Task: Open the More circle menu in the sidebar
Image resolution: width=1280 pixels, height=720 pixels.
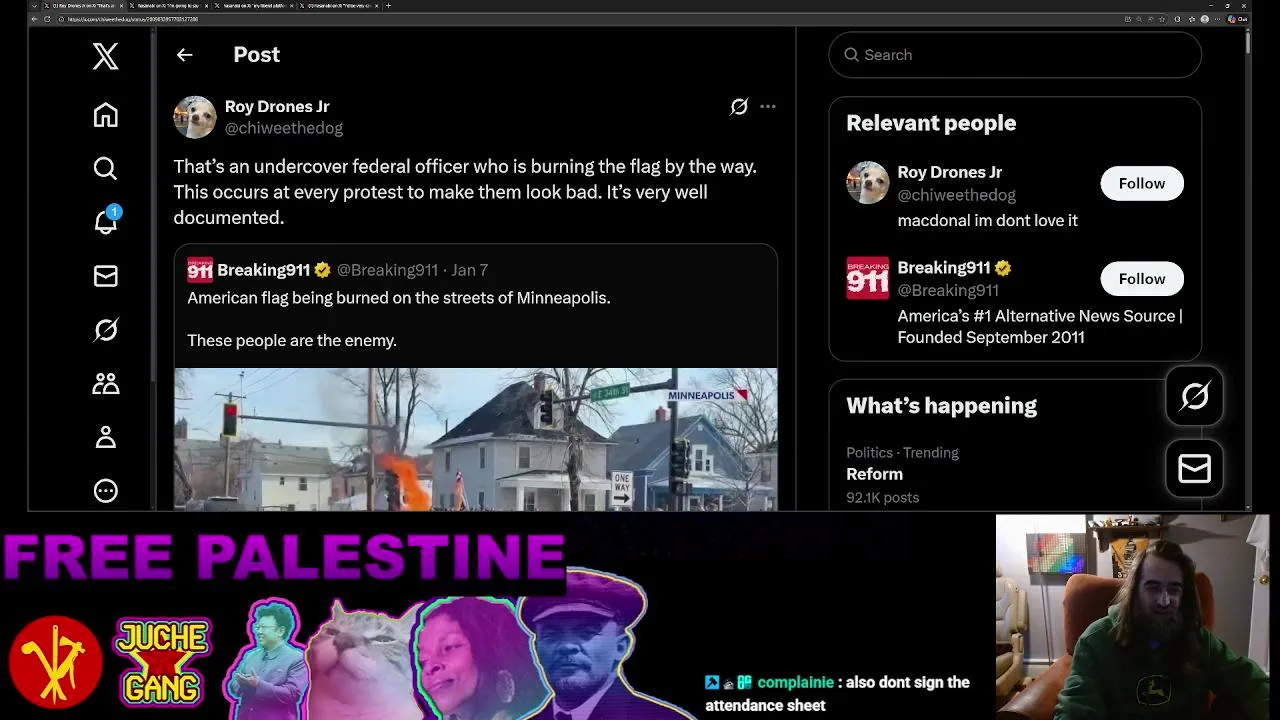Action: tap(105, 491)
